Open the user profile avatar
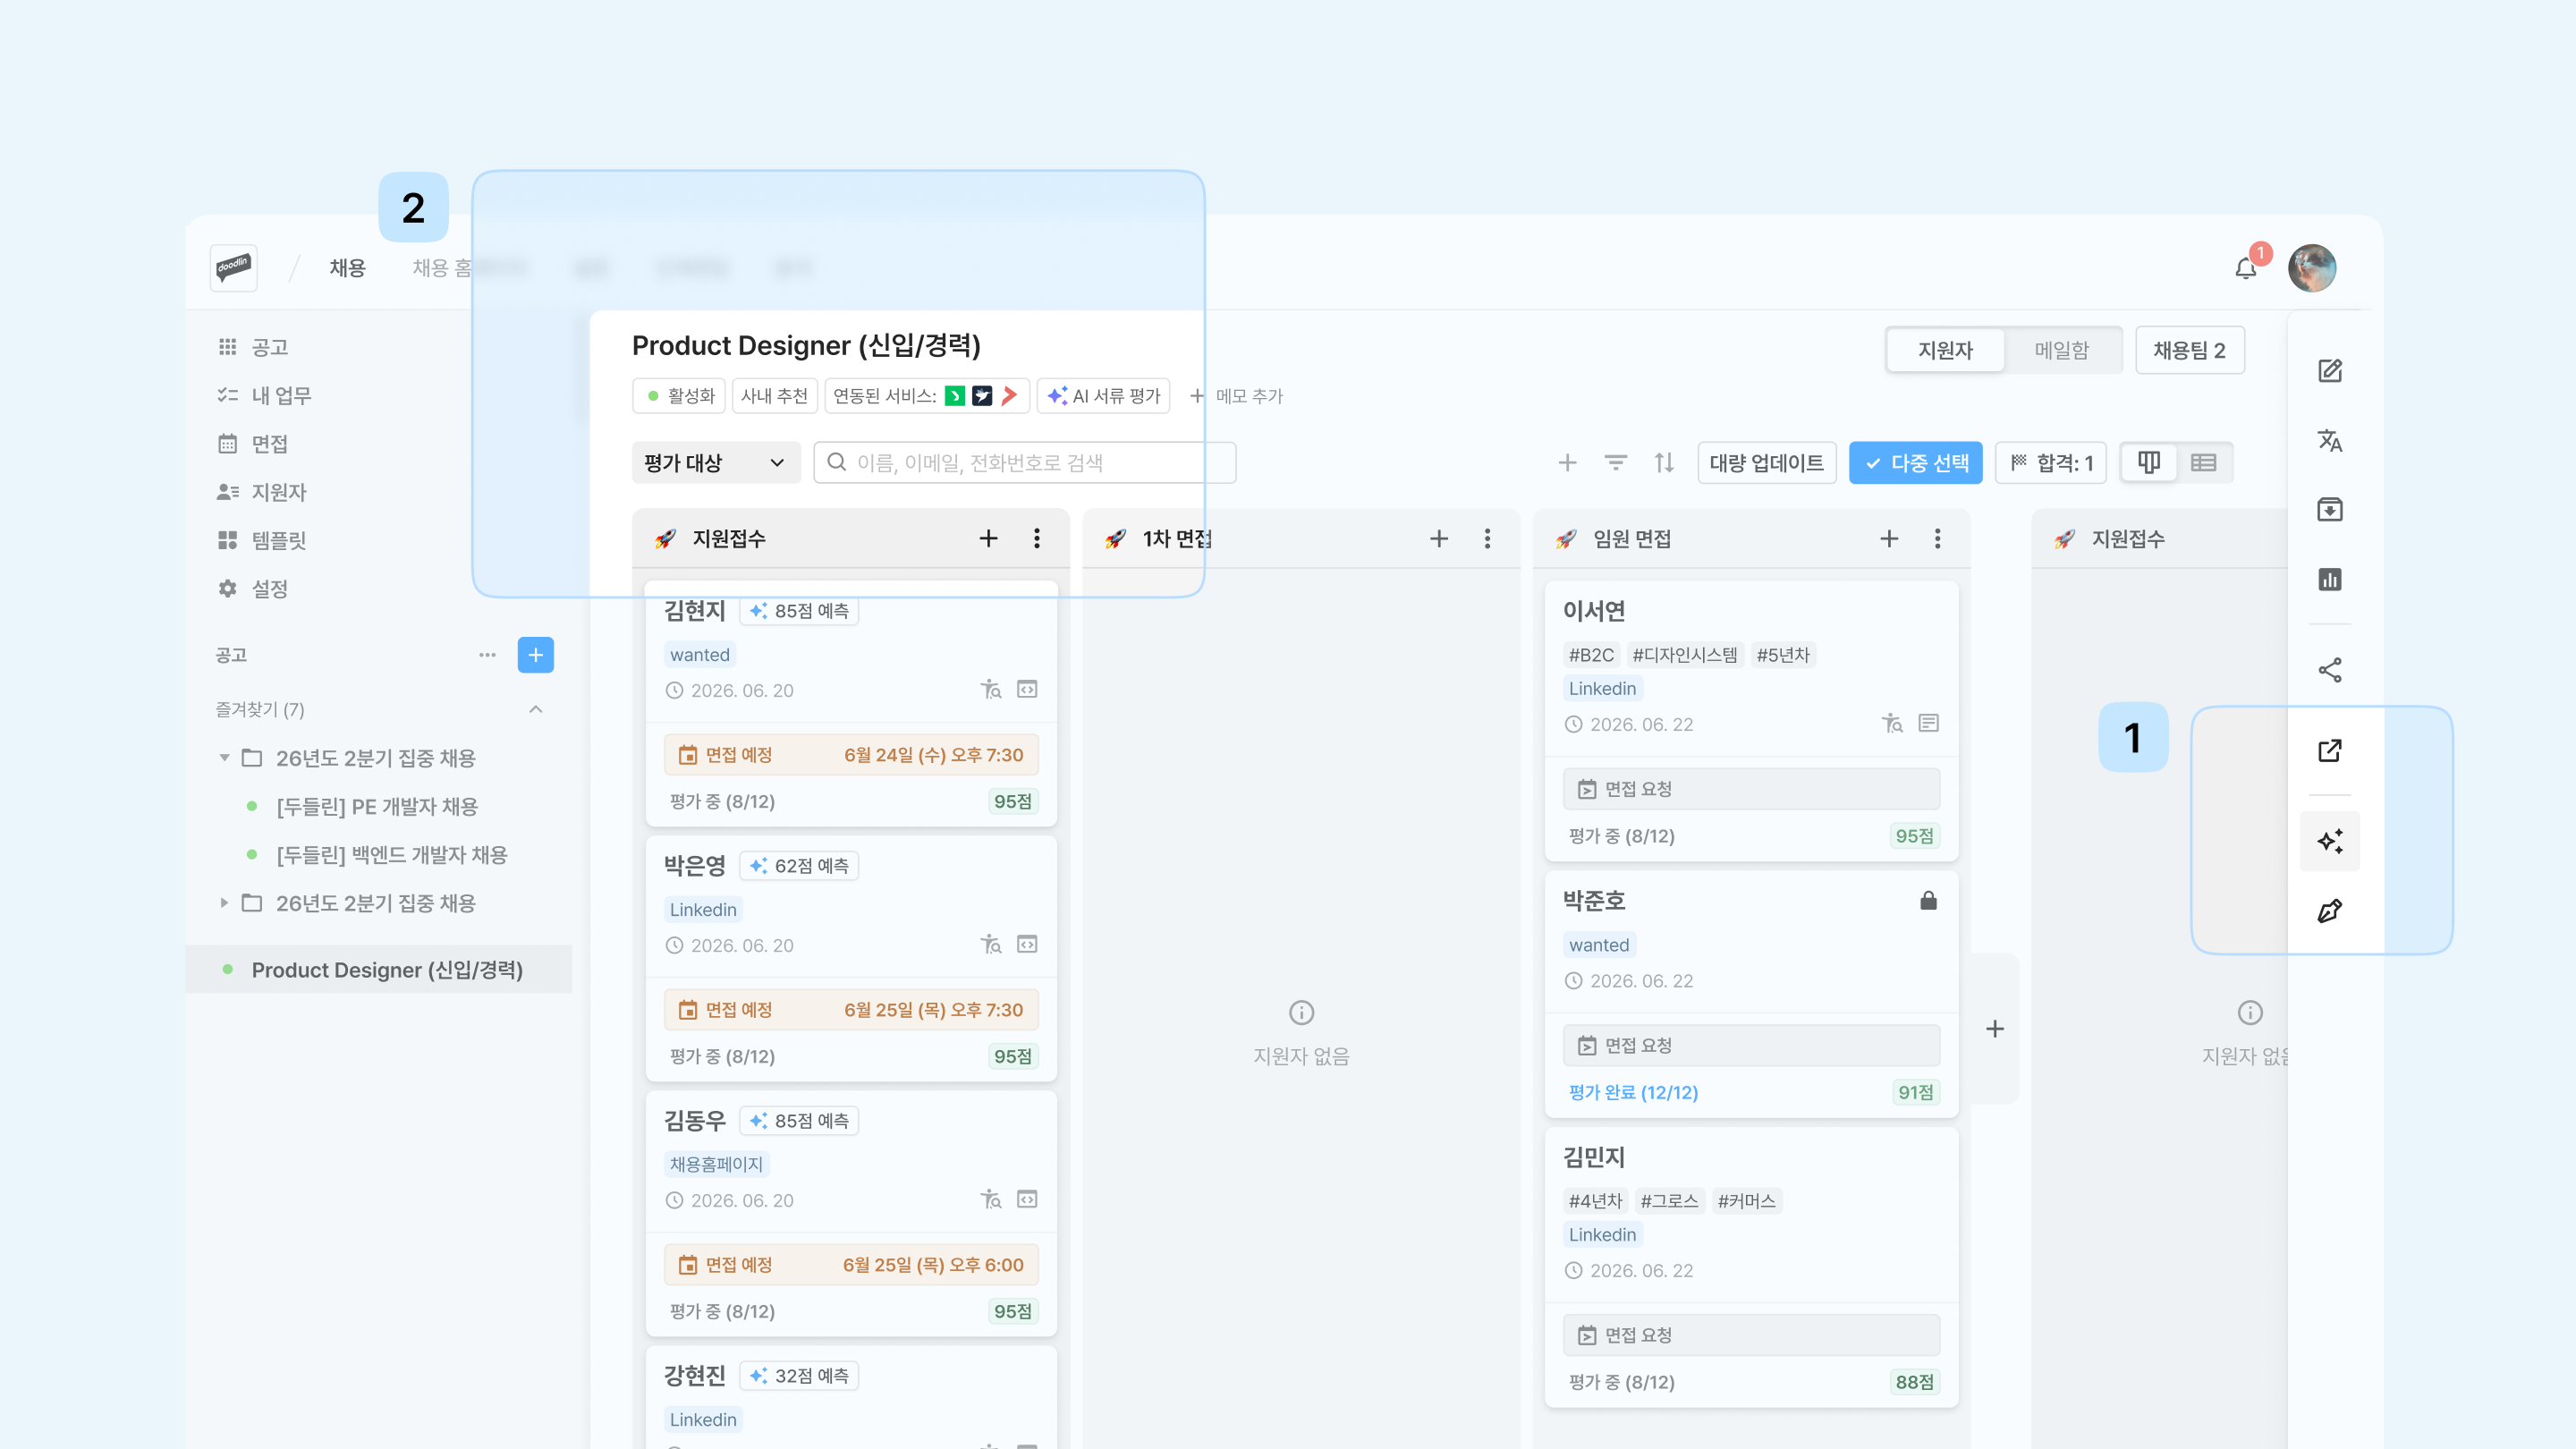The image size is (2576, 1449). 2312,268
